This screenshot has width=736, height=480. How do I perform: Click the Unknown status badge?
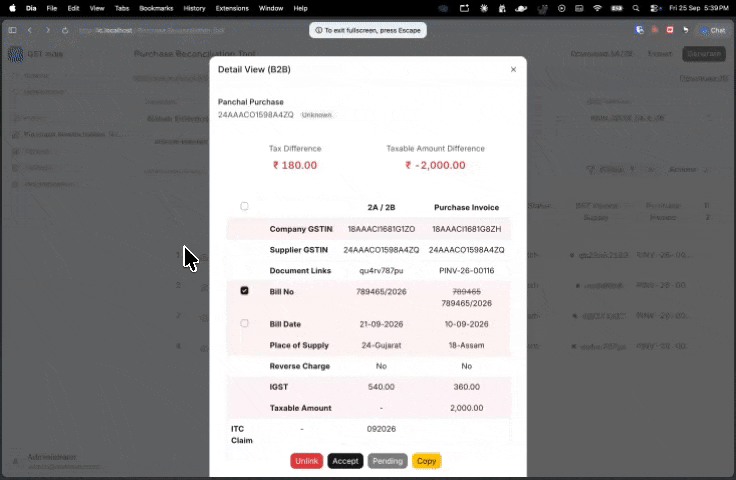[x=316, y=115]
